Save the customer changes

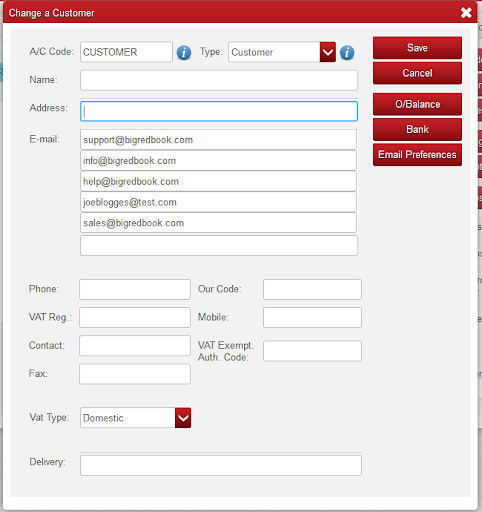(x=417, y=48)
